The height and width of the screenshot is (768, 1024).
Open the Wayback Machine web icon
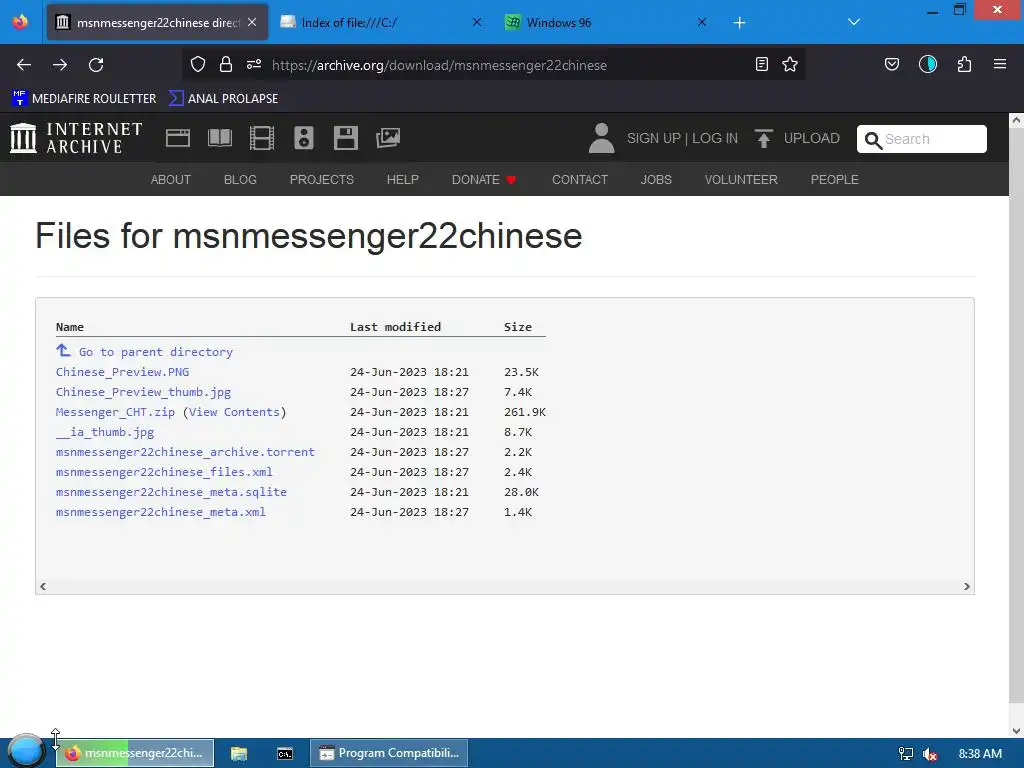[178, 138]
